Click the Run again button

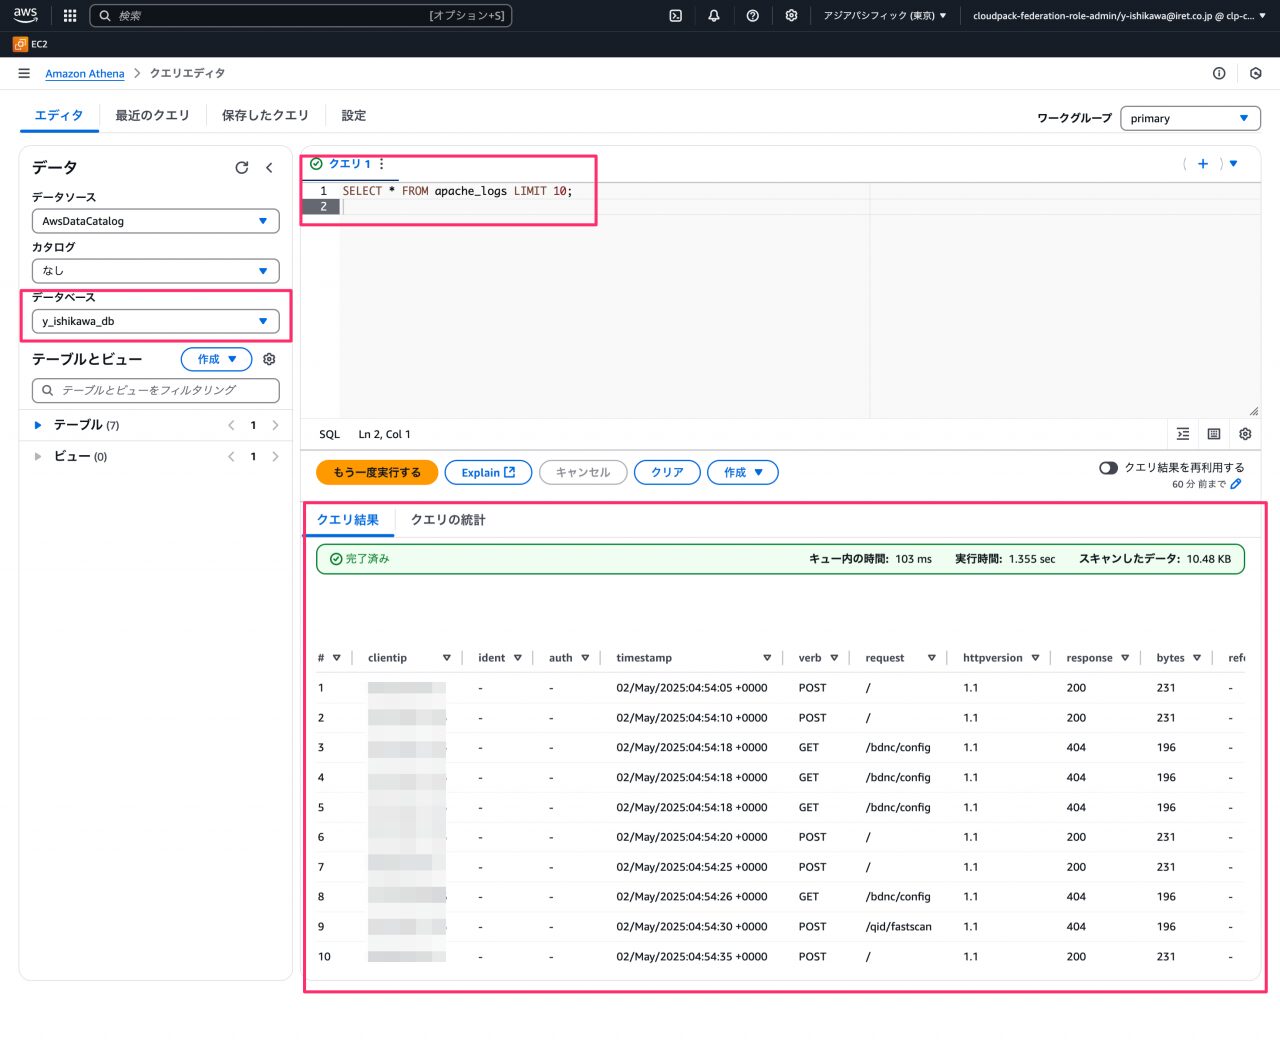coord(377,472)
